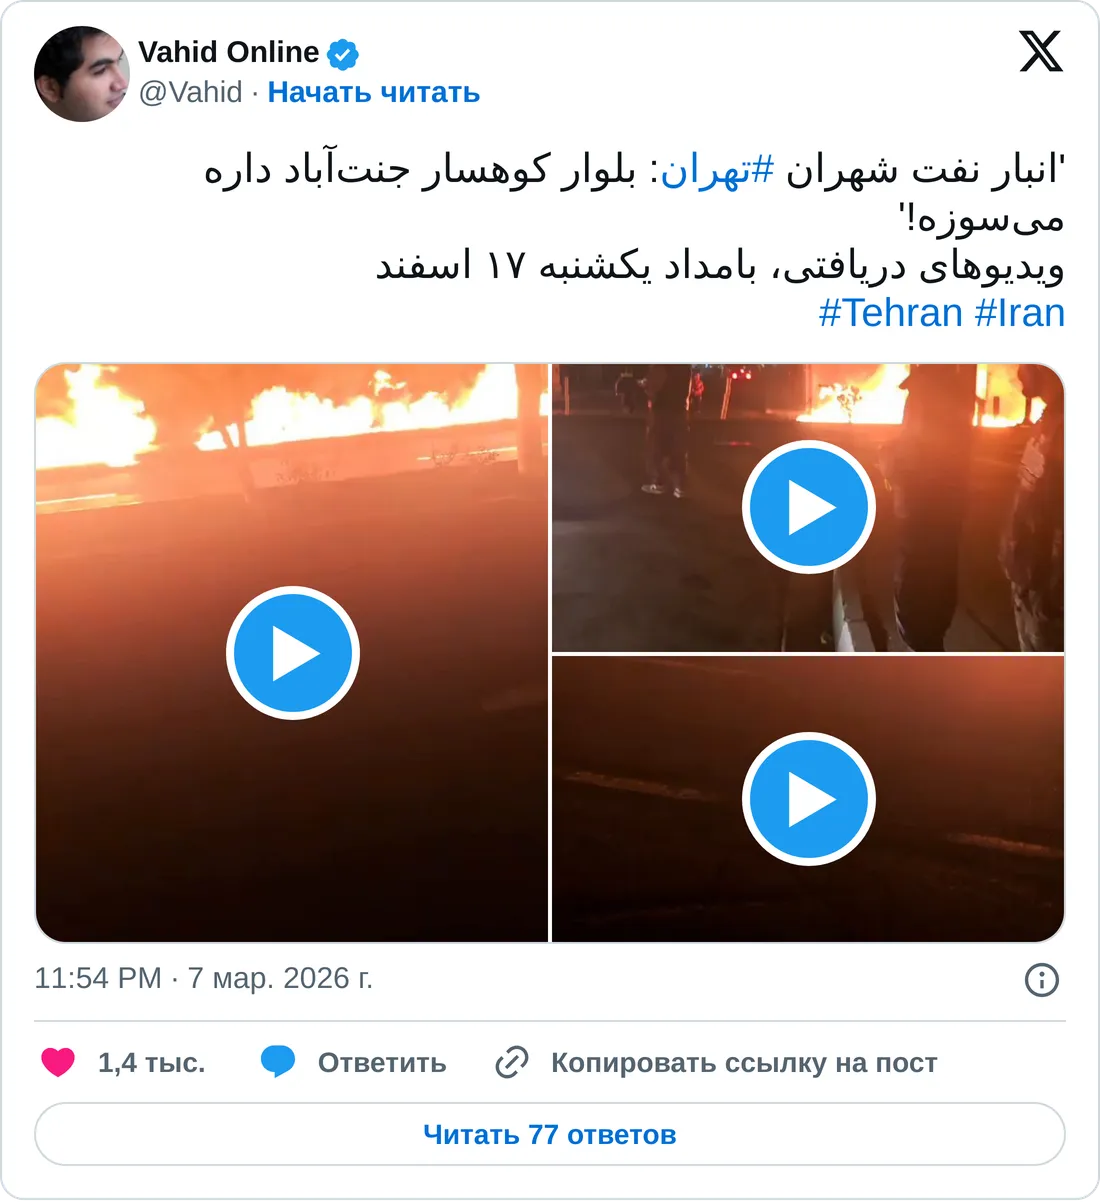Click the 1,4 тыс. likes count
1100x1202 pixels.
[x=152, y=1063]
